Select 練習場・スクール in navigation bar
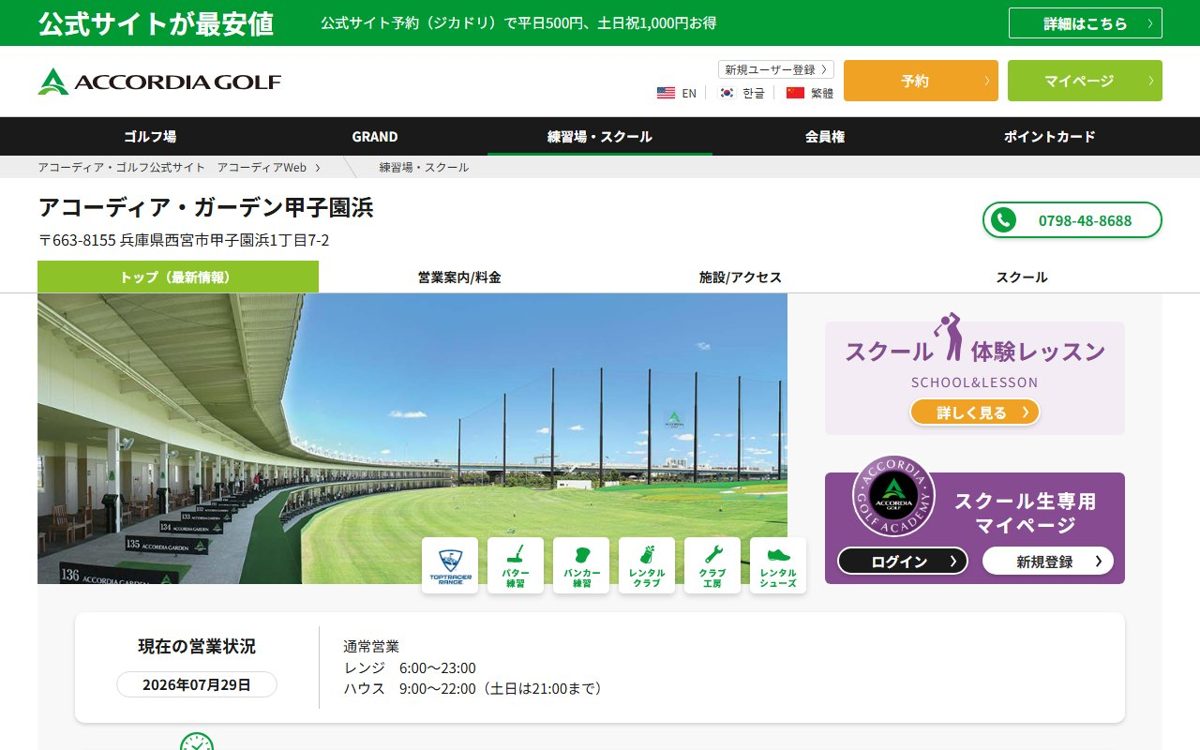Image resolution: width=1200 pixels, height=750 pixels. (x=600, y=137)
